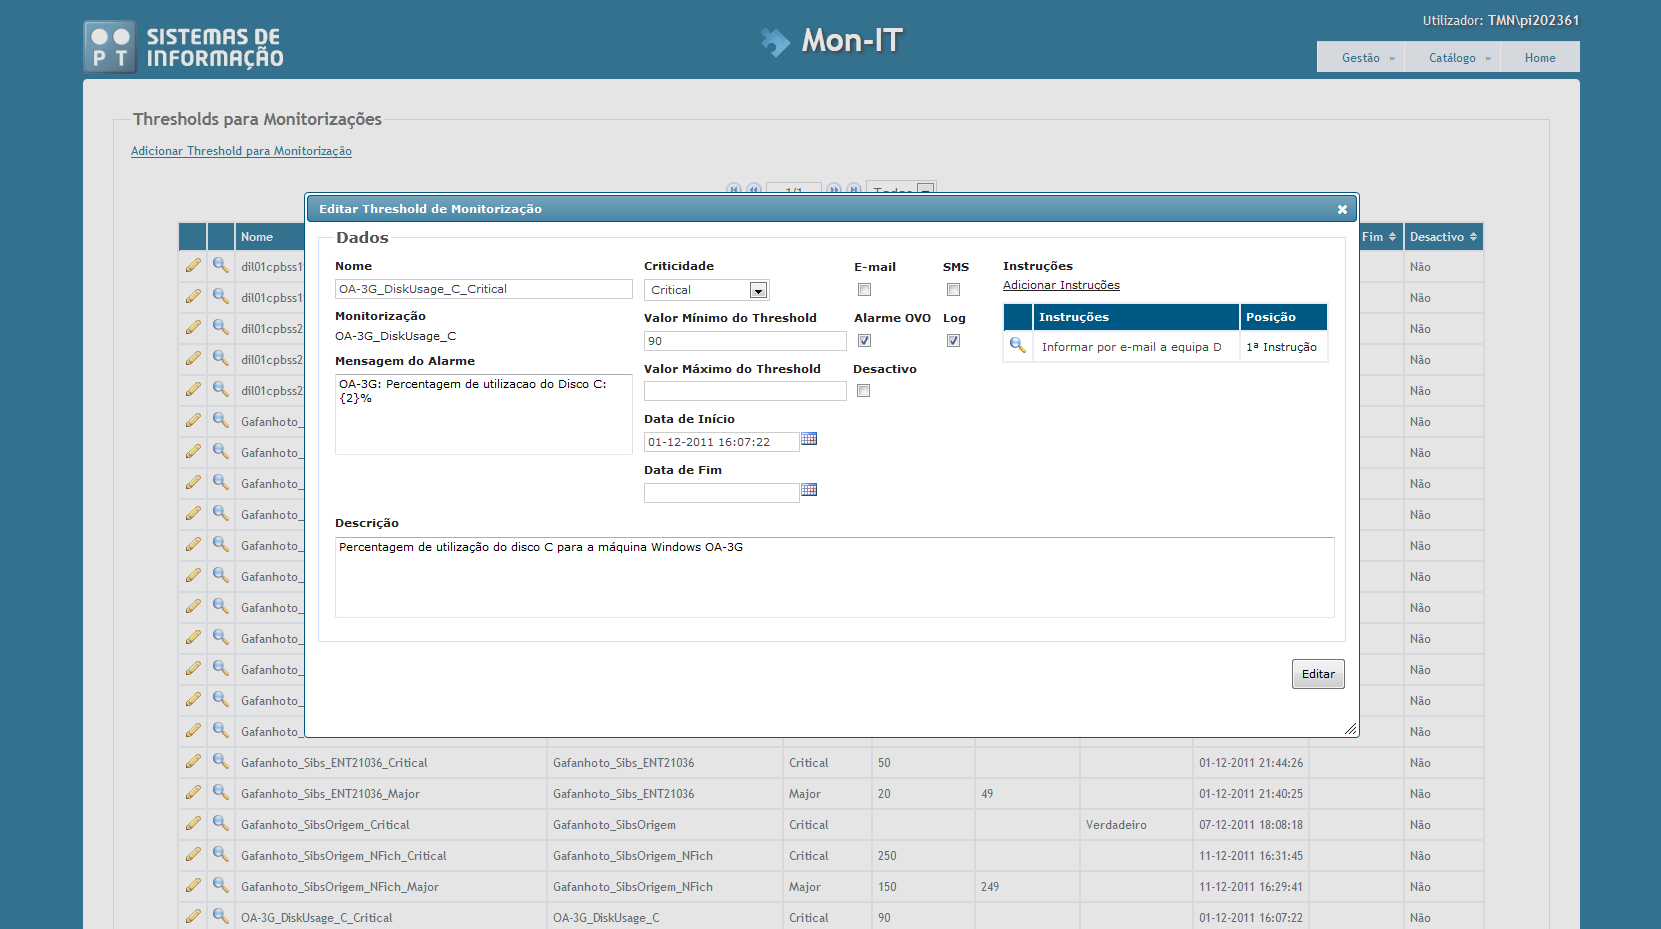Viewport: 1661px width, 929px height.
Task: Click edit pencil for Gafanhoto_SibsOrigem_Critical row
Action: (x=193, y=823)
